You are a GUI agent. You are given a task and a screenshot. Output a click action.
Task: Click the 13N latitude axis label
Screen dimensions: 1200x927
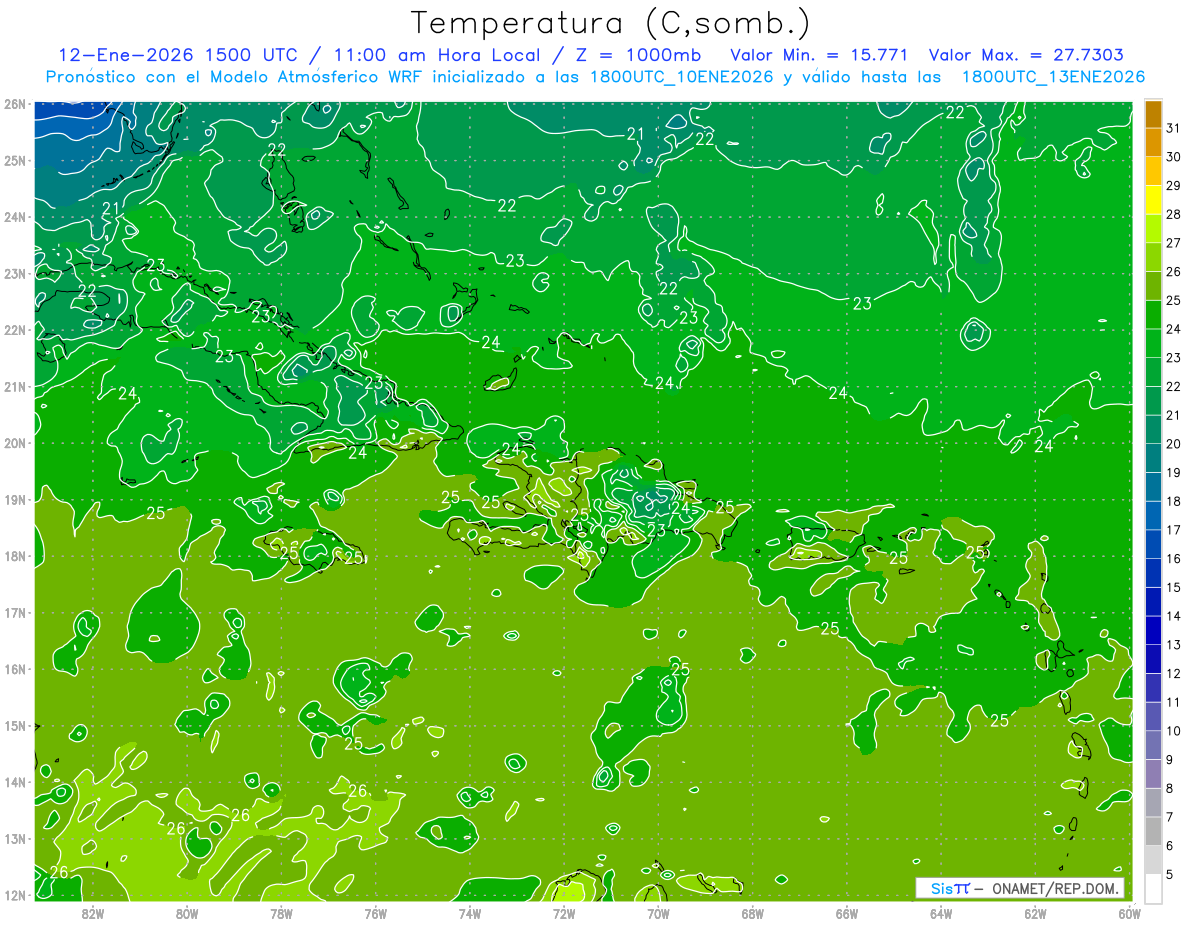tap(15, 838)
